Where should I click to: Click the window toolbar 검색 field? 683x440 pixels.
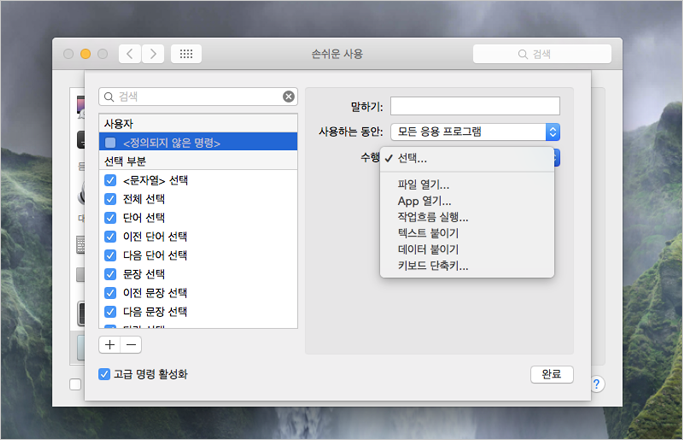coord(542,54)
